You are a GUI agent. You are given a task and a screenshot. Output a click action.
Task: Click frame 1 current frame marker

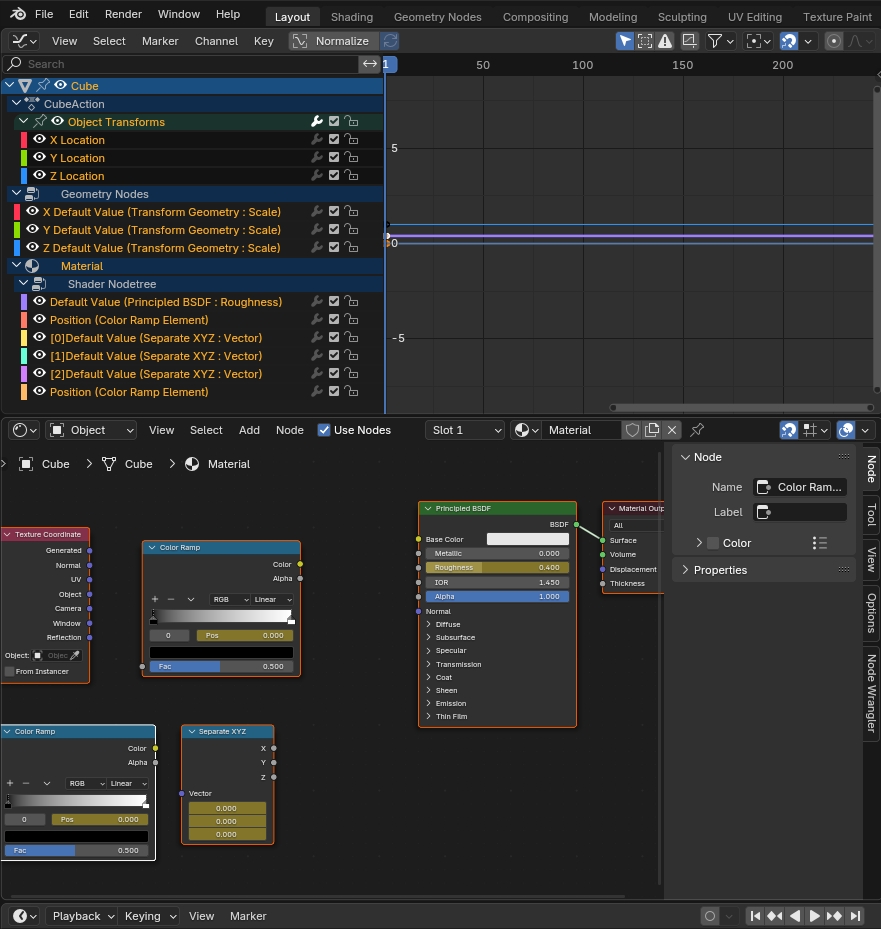[x=389, y=65]
